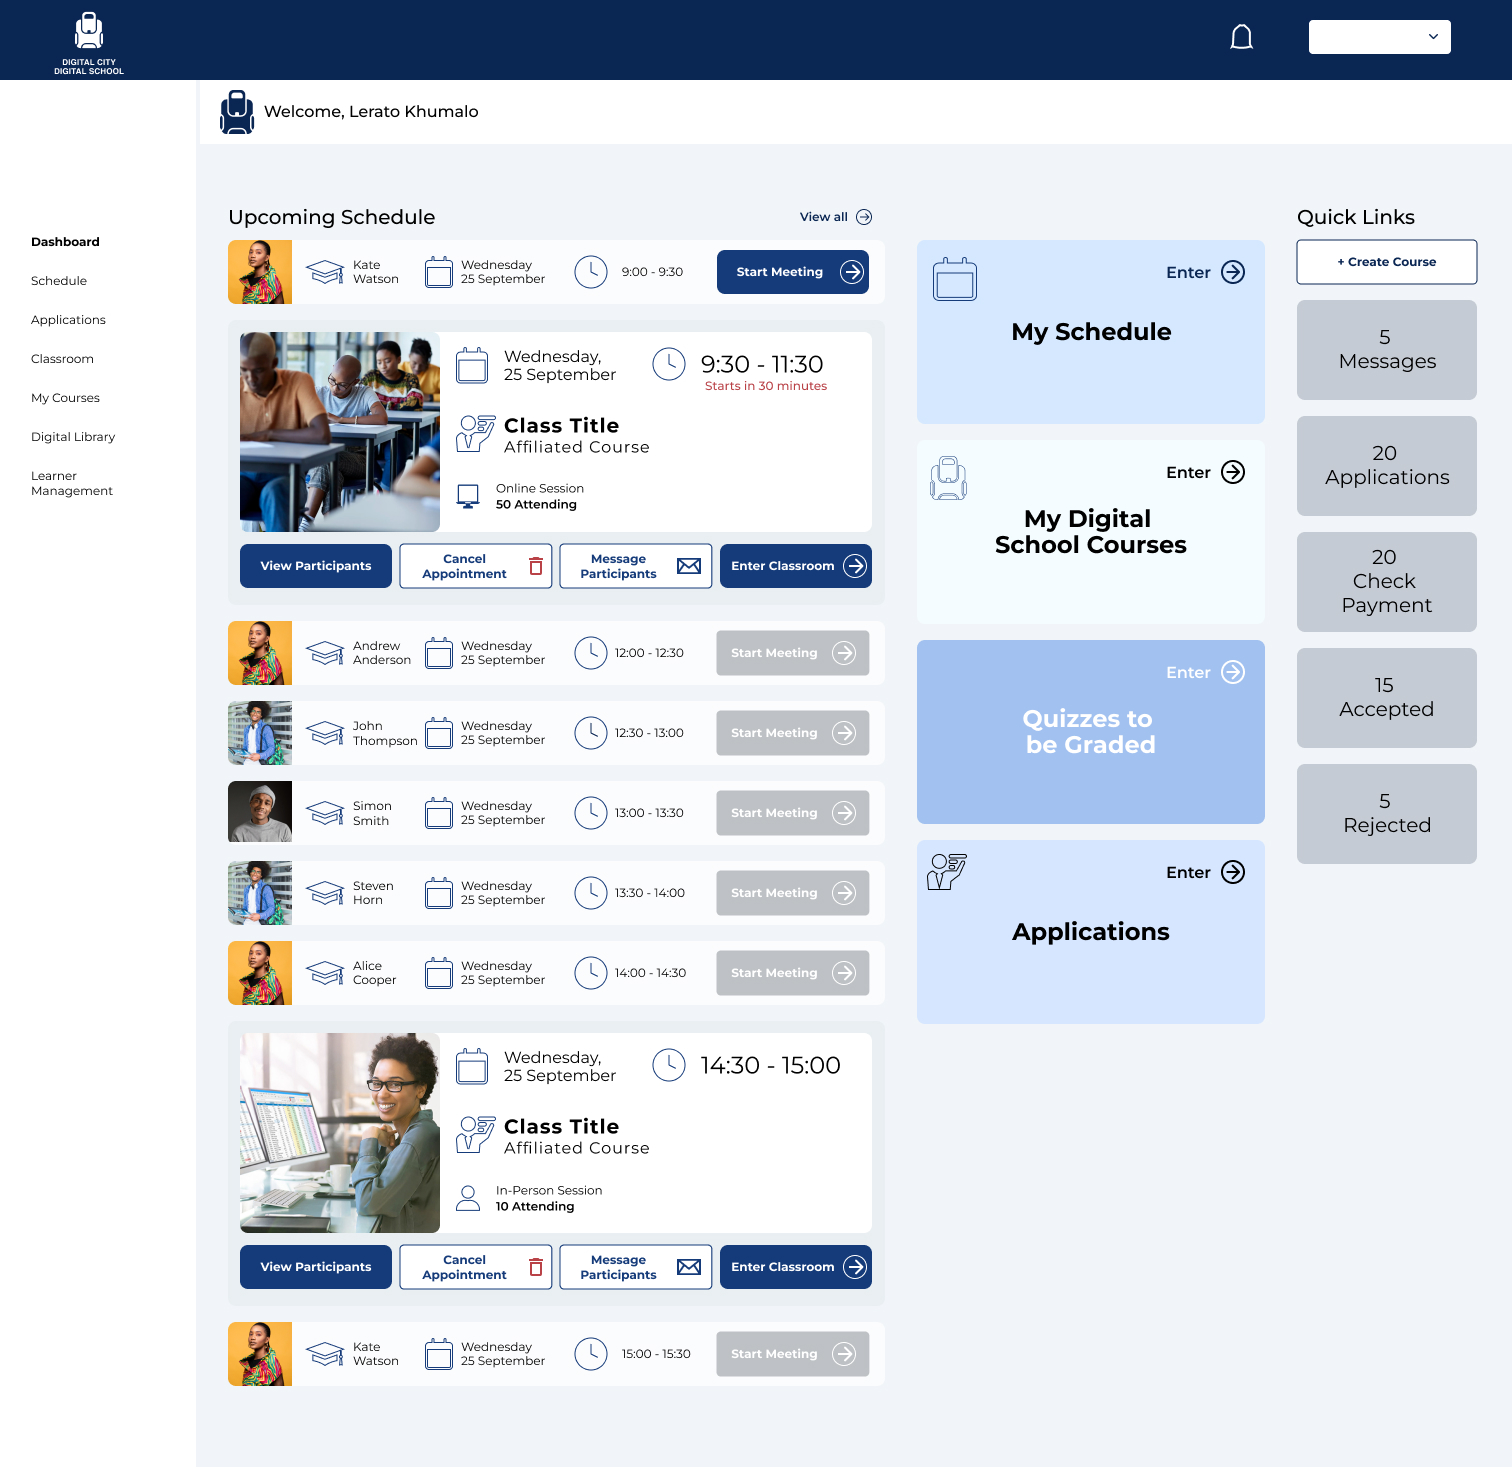Click the arrow icon beside View all
This screenshot has width=1512, height=1467.
(x=864, y=217)
